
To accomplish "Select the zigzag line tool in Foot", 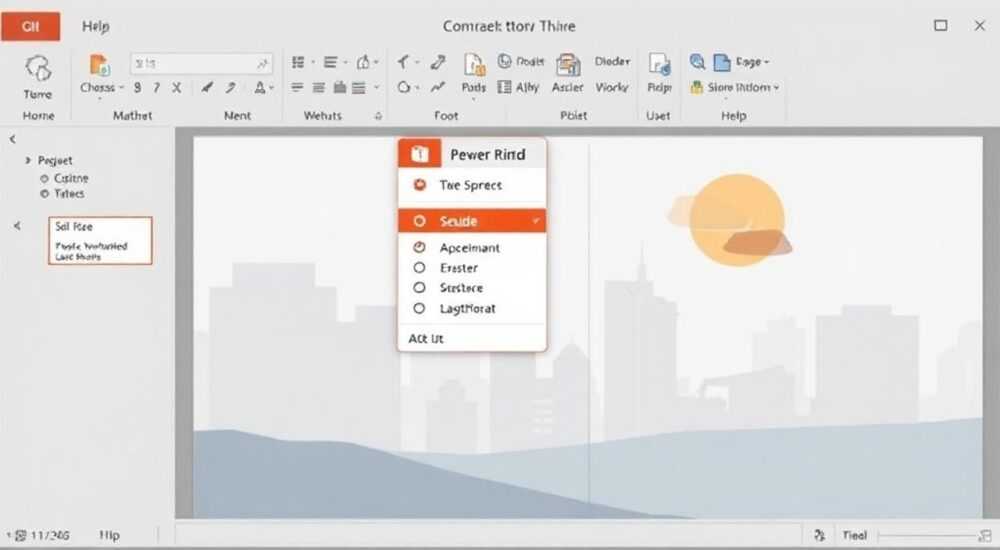I will click(438, 87).
